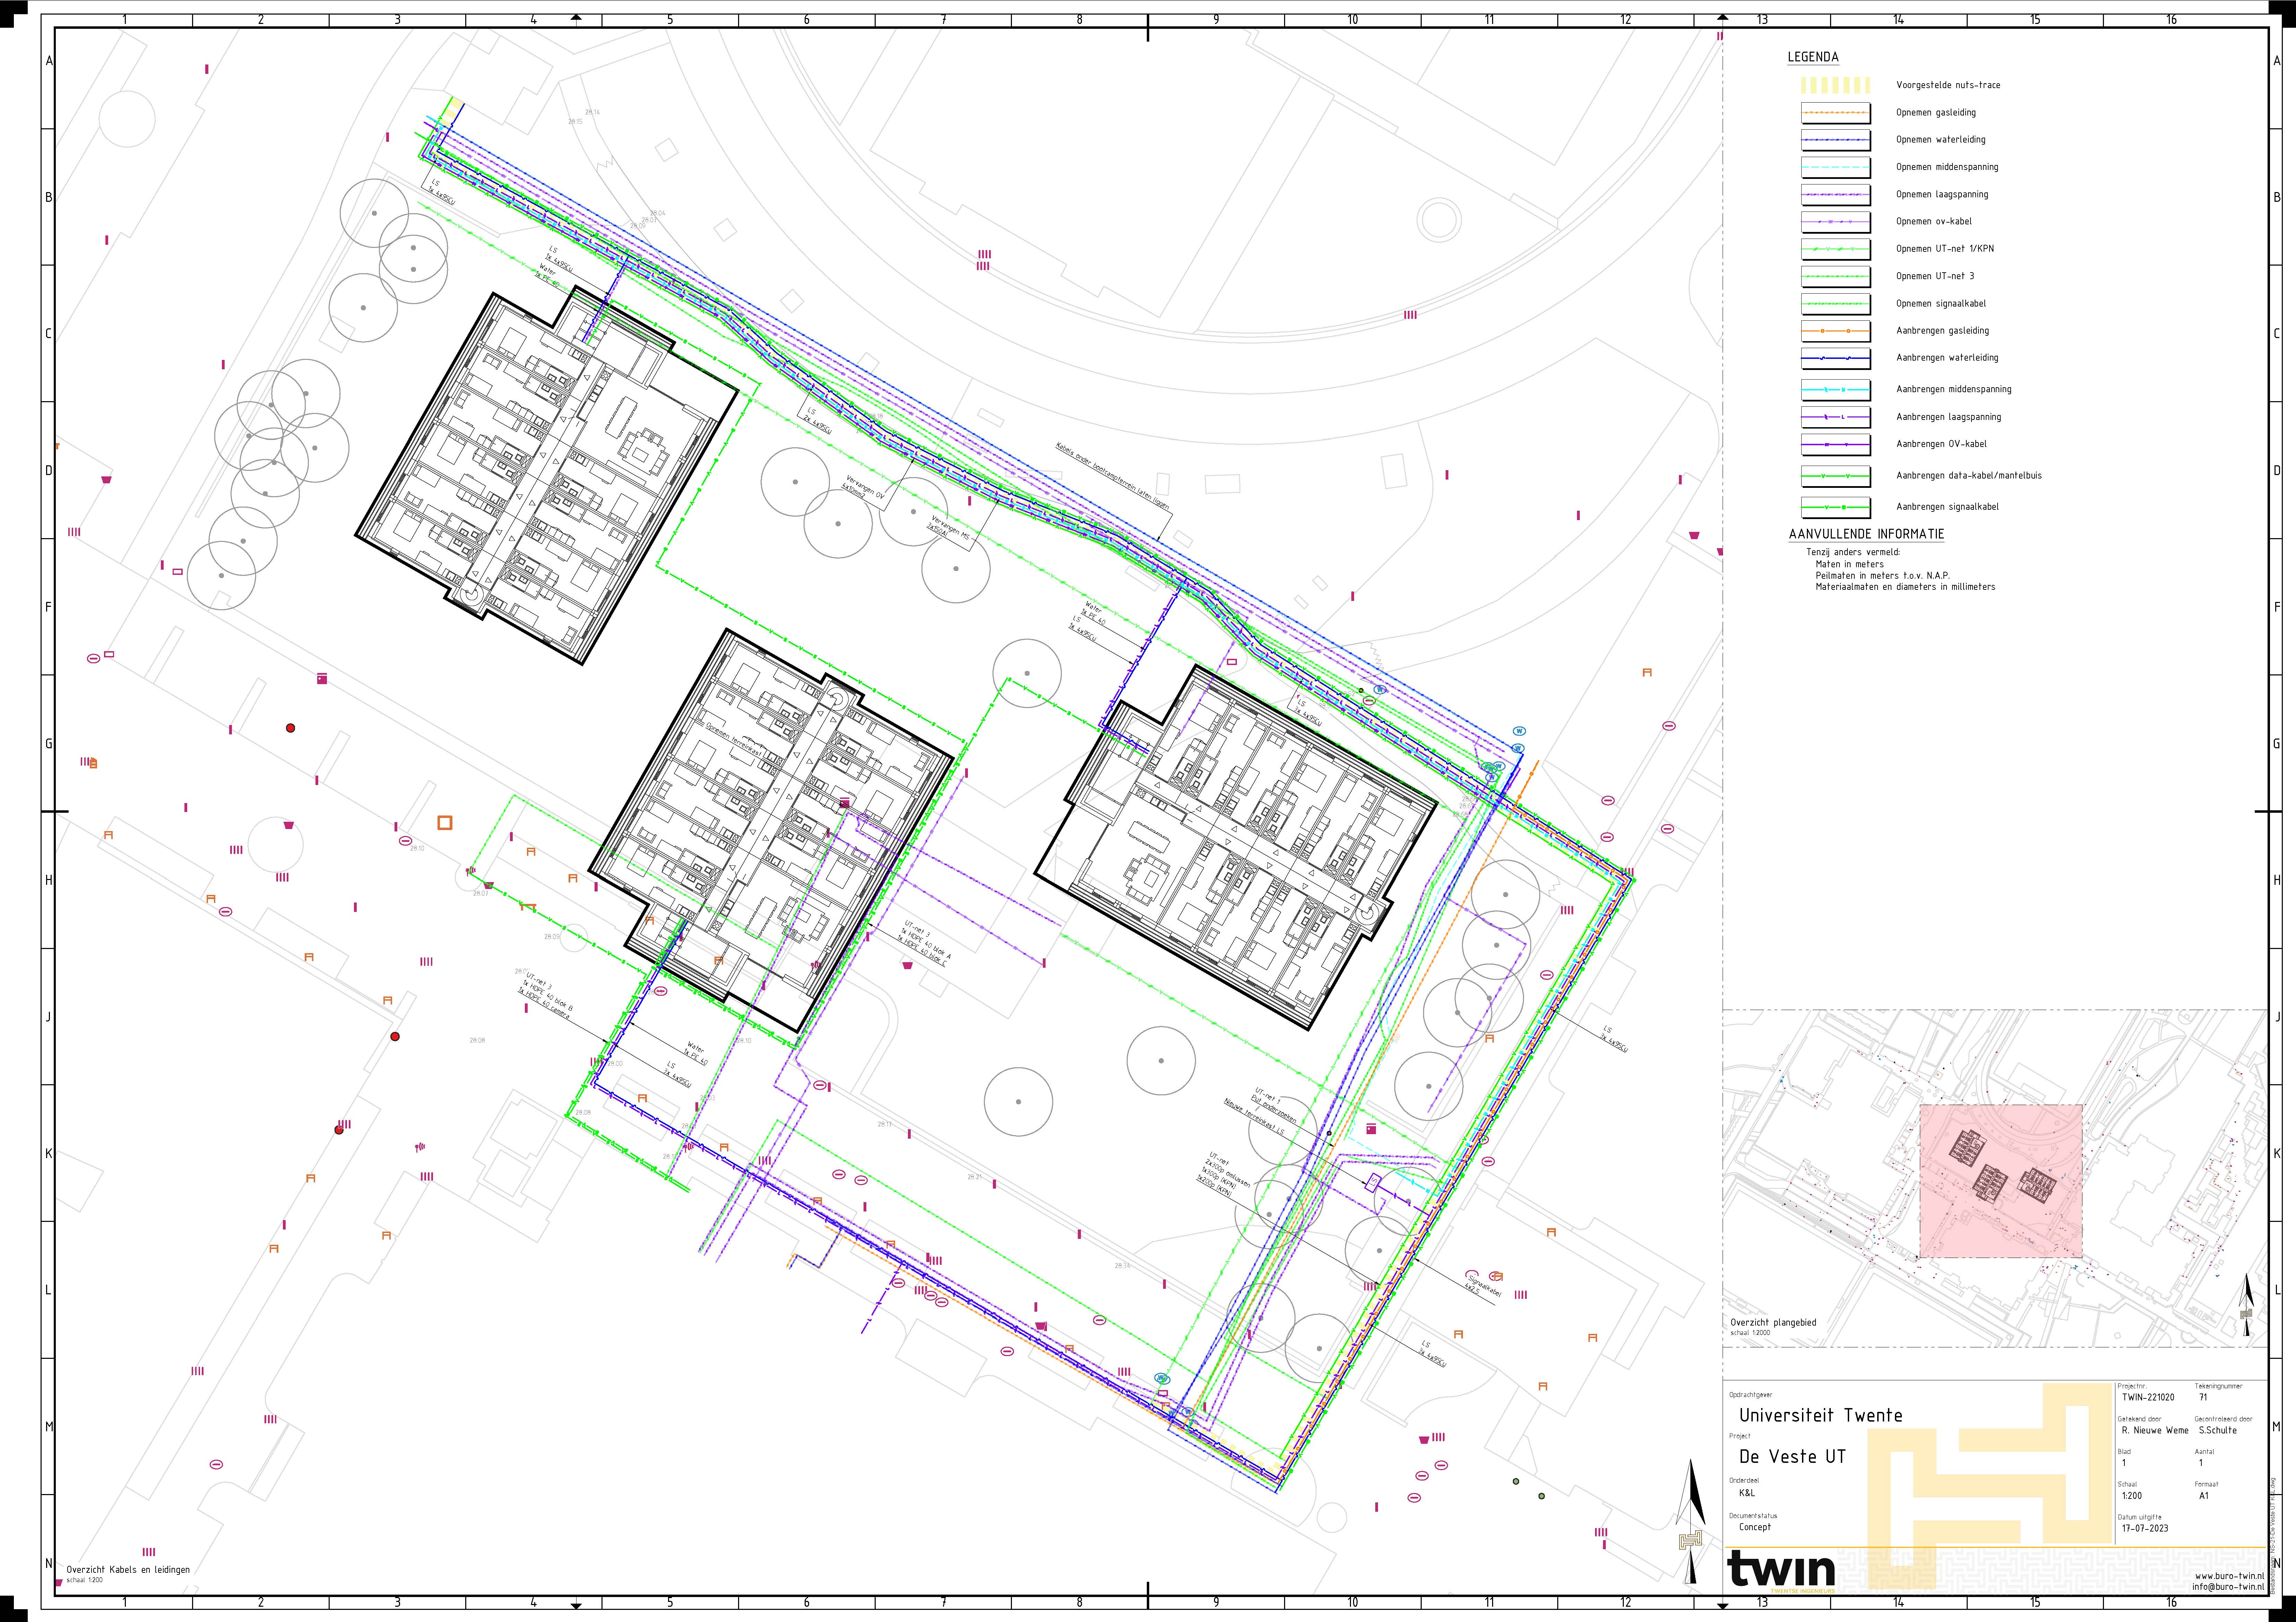
Task: Click the document status 'Concept'
Action: (1754, 1527)
